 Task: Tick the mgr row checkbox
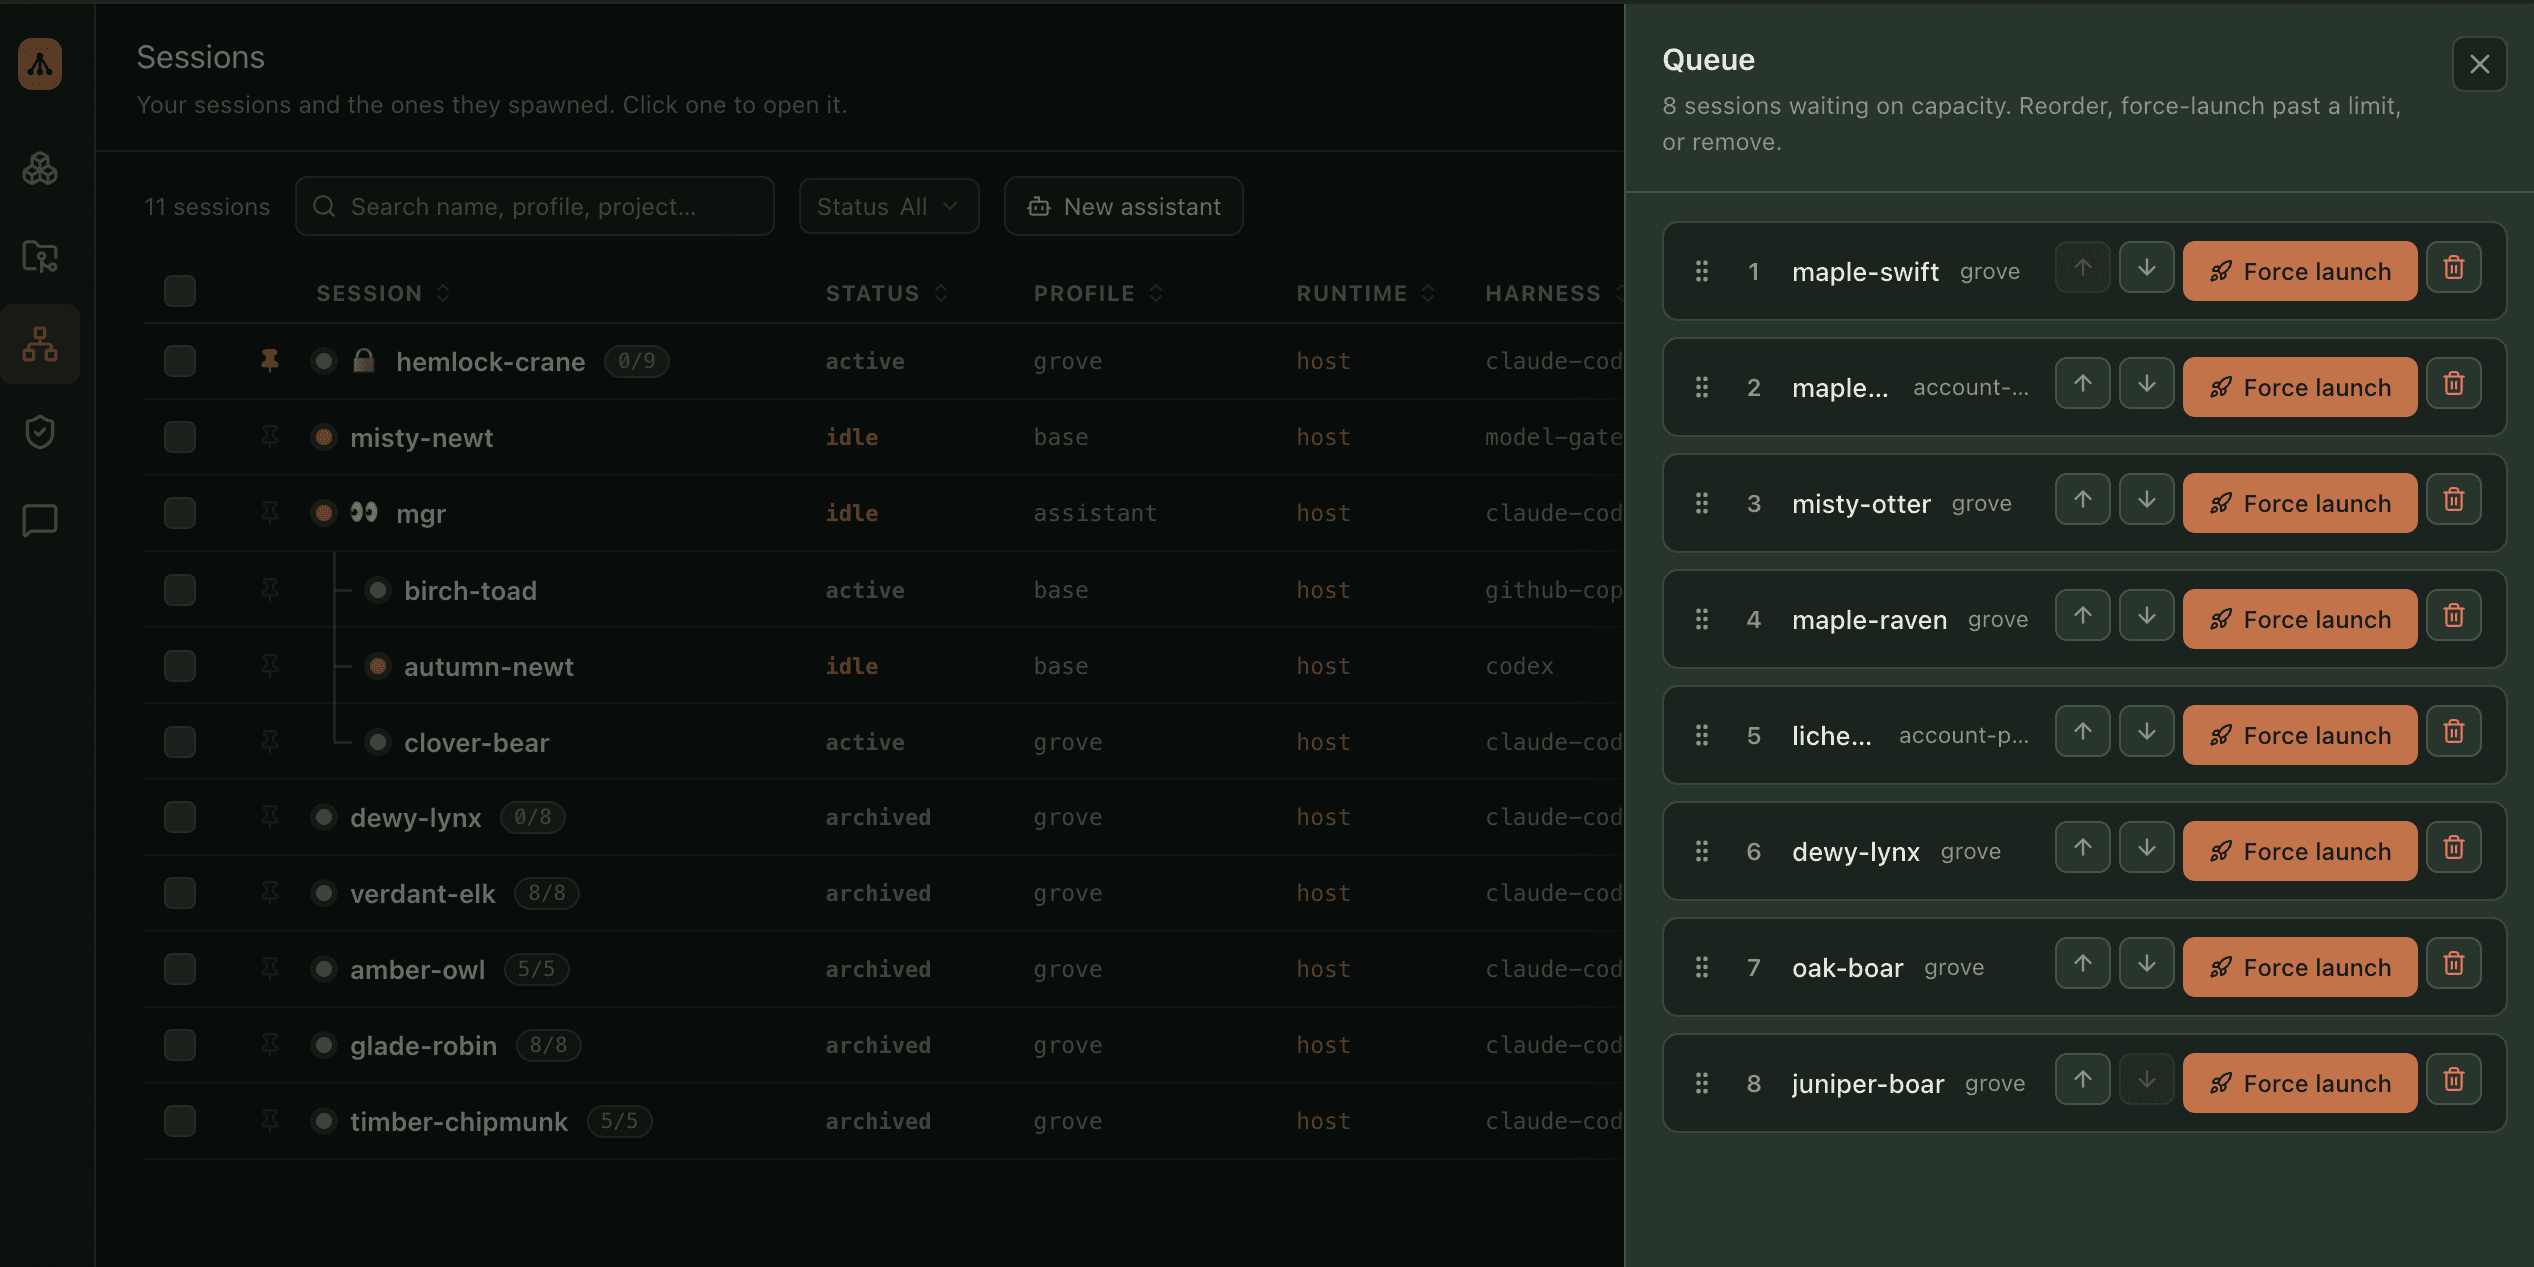[180, 513]
